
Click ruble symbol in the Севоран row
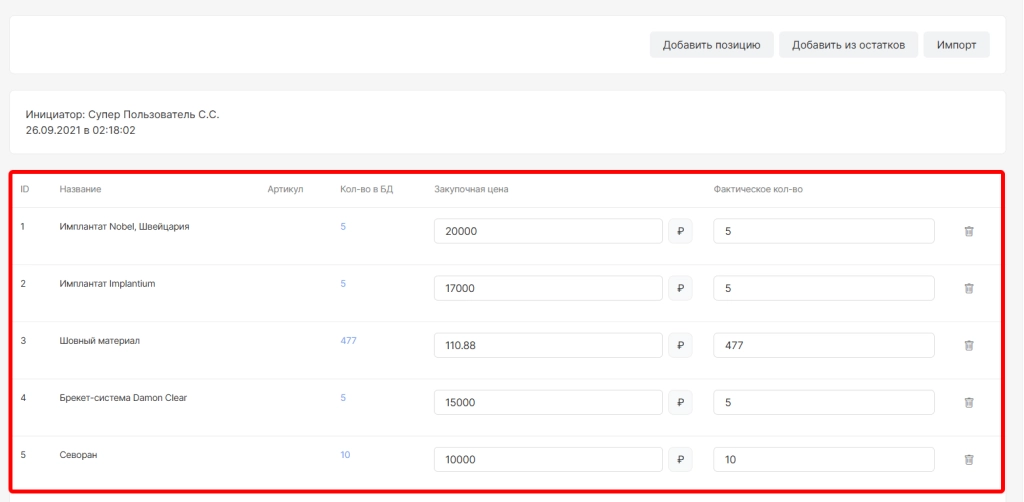(x=680, y=459)
